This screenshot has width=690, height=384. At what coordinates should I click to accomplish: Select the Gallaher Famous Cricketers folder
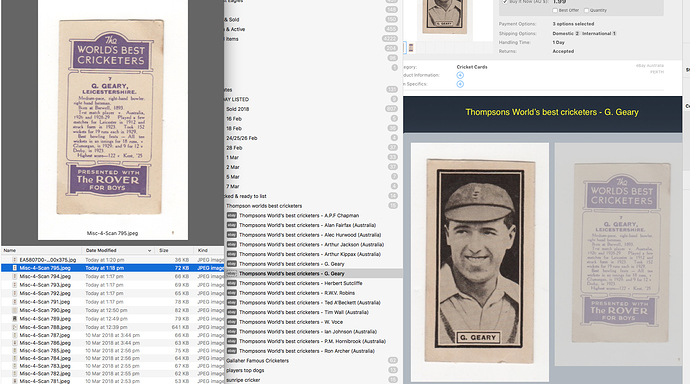(257, 361)
